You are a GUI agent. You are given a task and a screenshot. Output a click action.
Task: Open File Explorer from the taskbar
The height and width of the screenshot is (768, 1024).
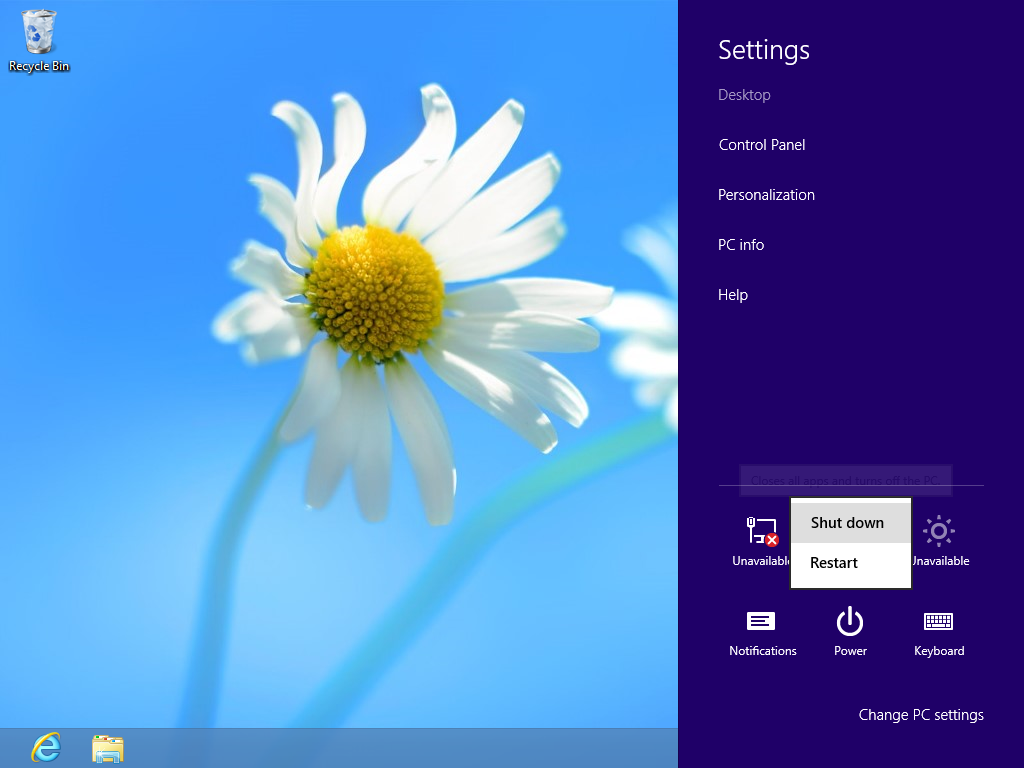pos(108,748)
